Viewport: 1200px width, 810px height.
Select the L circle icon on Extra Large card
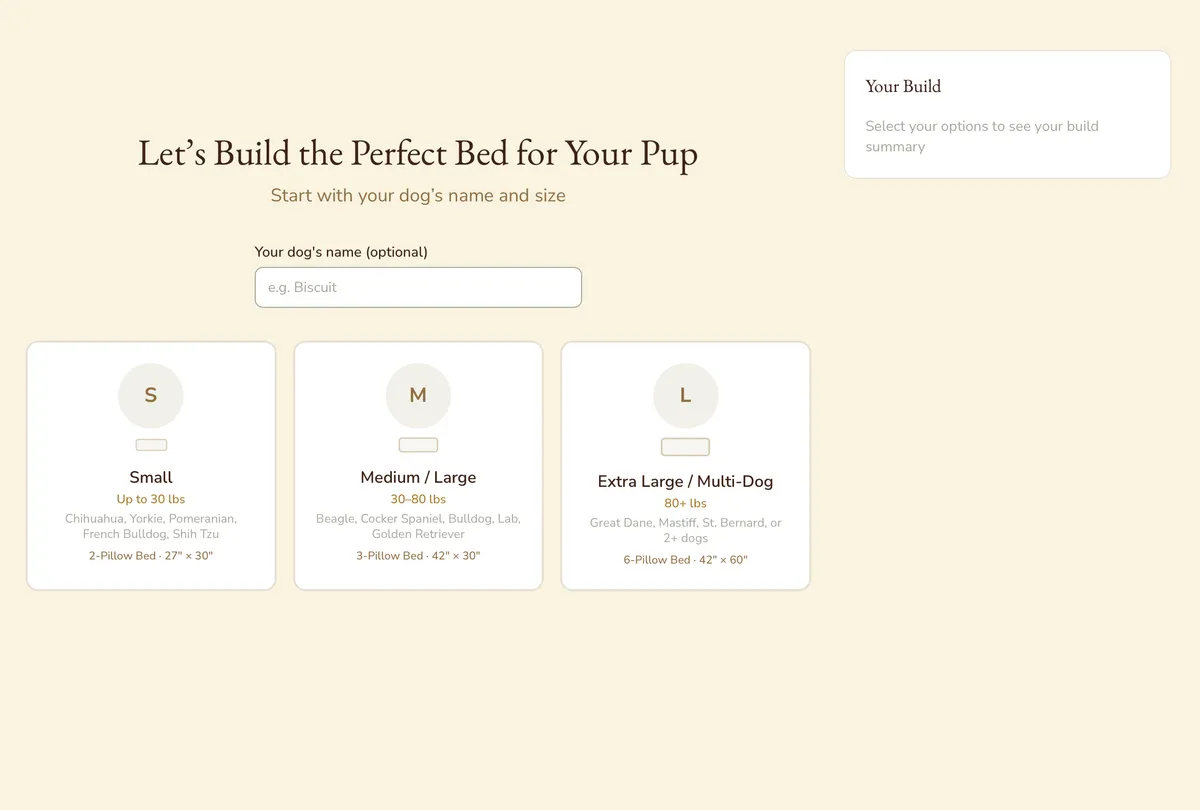coord(685,395)
